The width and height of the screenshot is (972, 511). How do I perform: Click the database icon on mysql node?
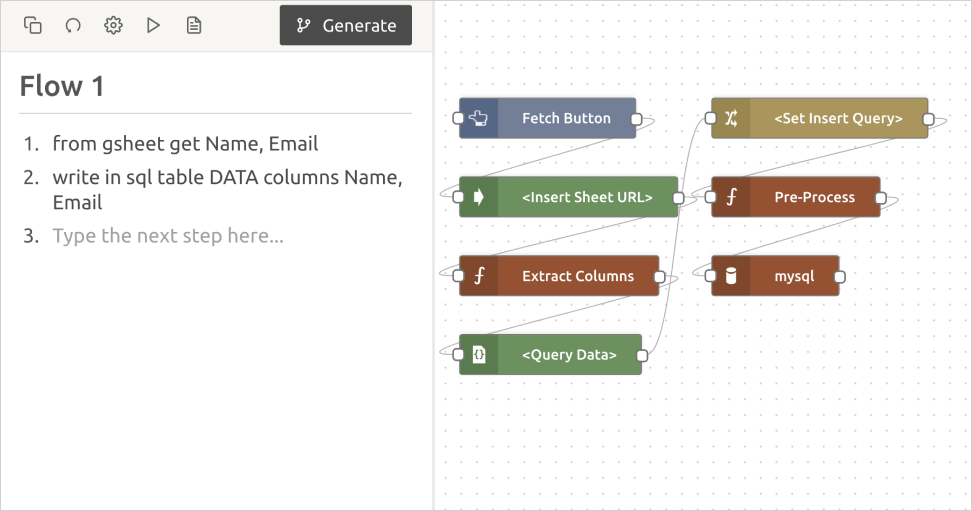tap(731, 276)
